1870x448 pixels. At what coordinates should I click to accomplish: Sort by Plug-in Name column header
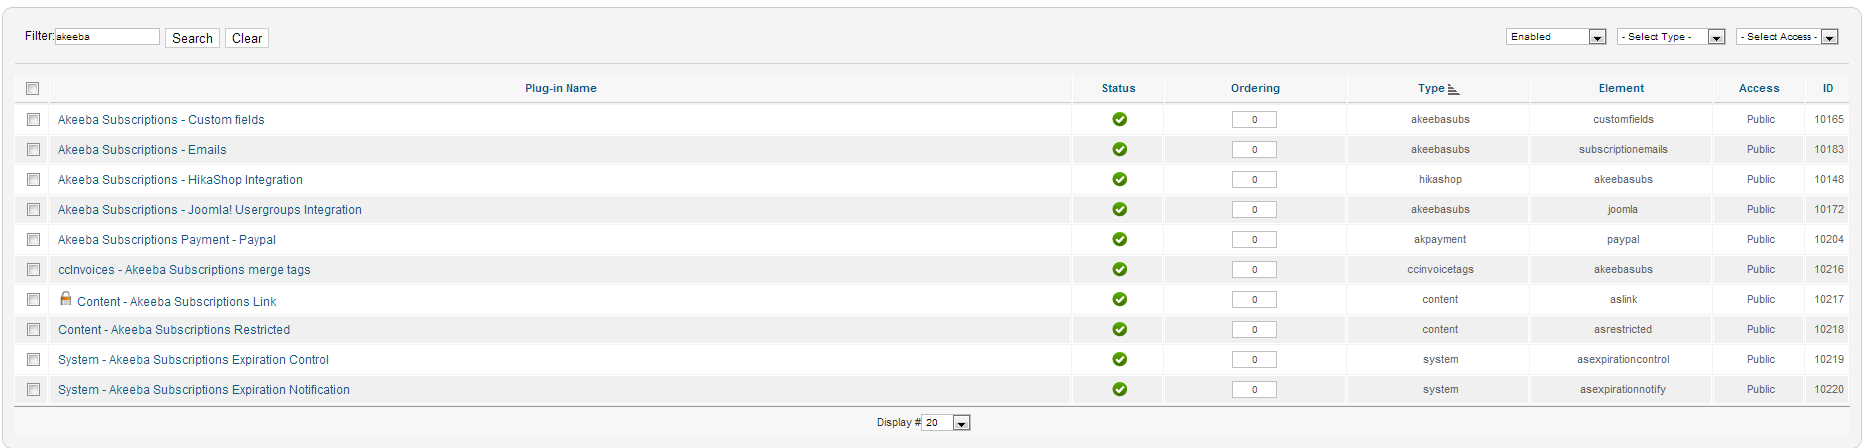[560, 88]
